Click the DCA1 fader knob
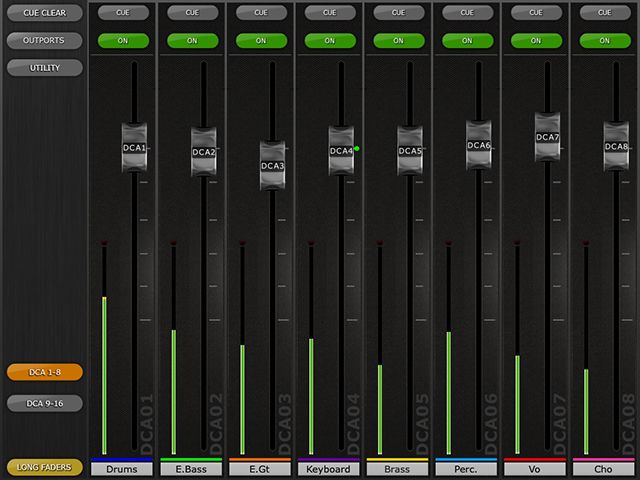 [135, 148]
